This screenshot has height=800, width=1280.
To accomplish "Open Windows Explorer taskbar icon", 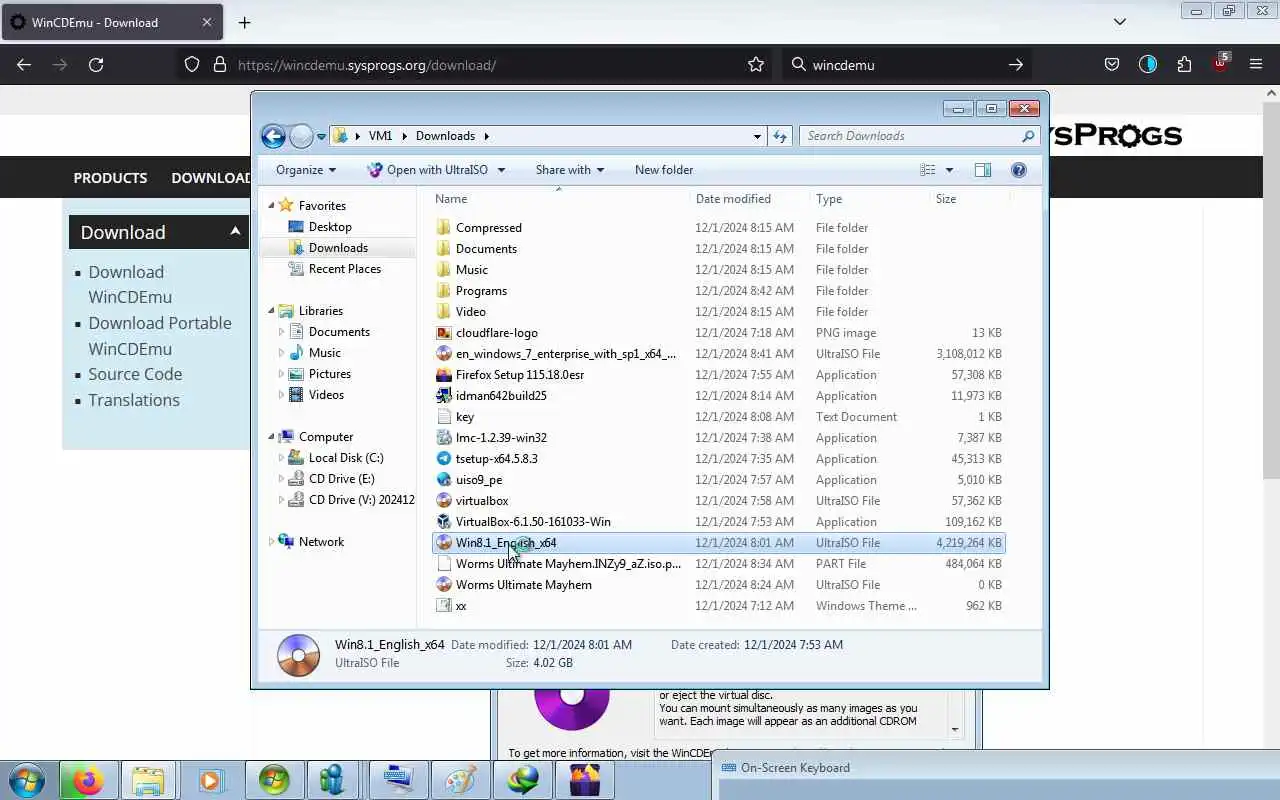I will click(148, 780).
